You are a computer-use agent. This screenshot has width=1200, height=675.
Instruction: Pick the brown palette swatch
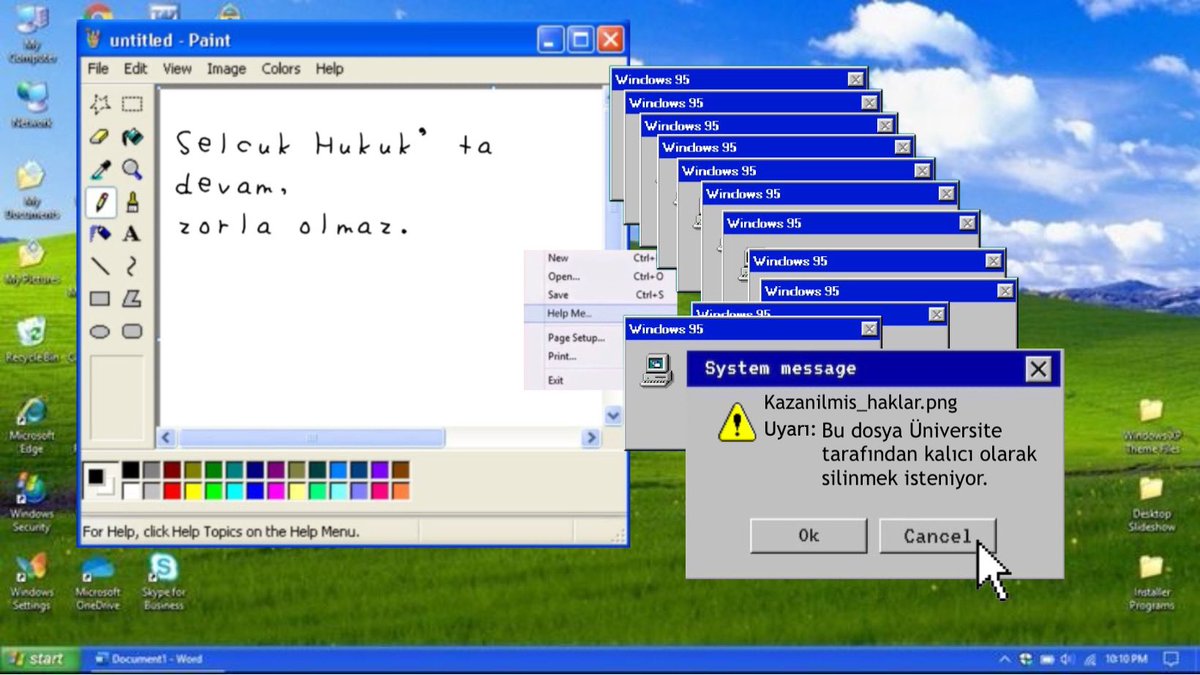(400, 470)
